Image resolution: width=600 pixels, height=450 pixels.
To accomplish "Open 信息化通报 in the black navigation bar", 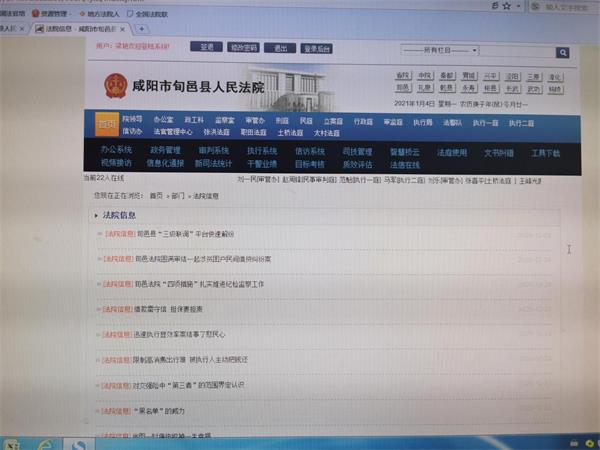I will pos(165,163).
